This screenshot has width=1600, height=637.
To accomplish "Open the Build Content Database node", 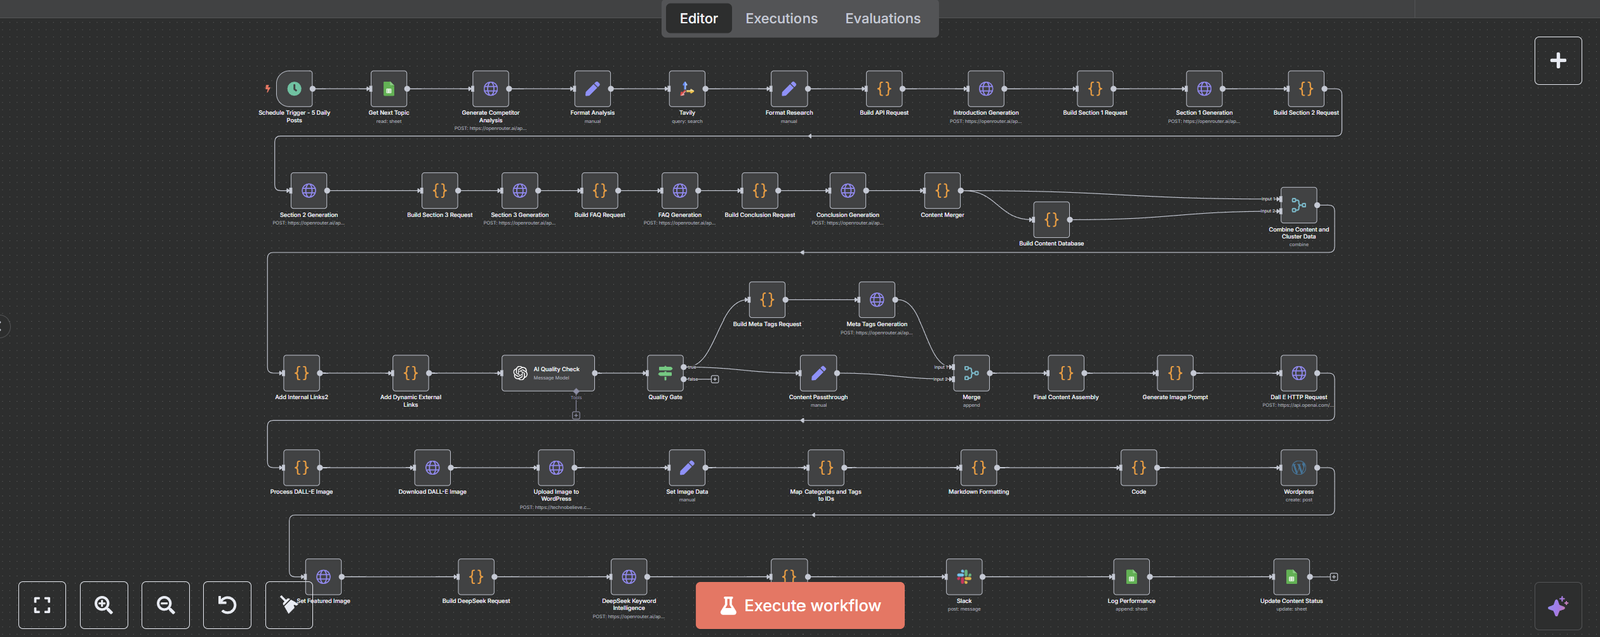I will coord(1051,220).
